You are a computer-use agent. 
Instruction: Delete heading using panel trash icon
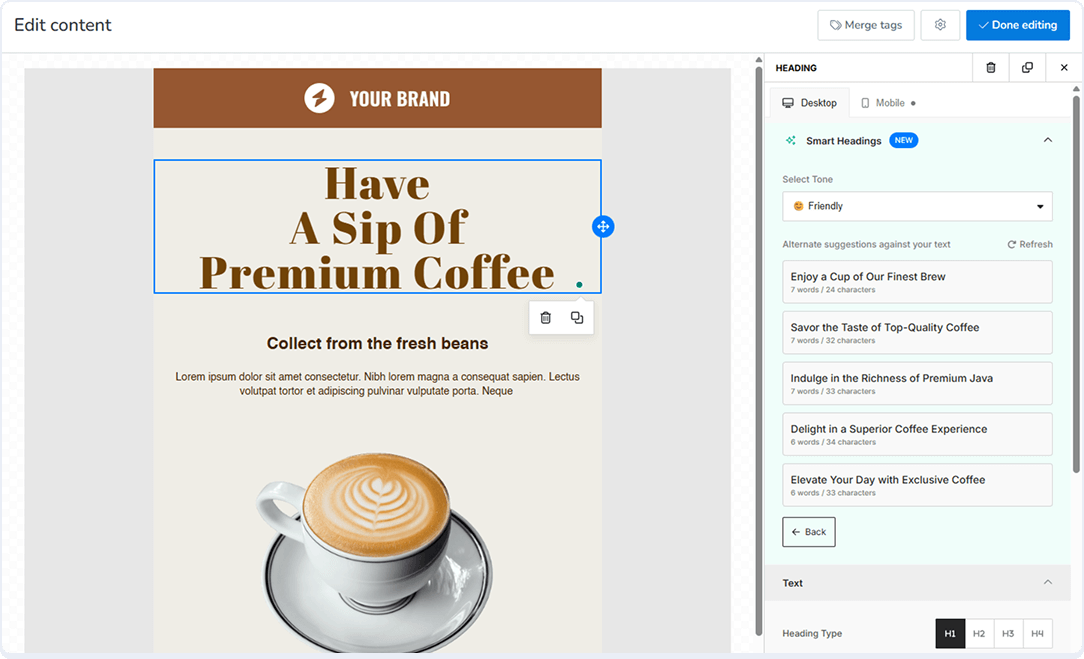[990, 68]
